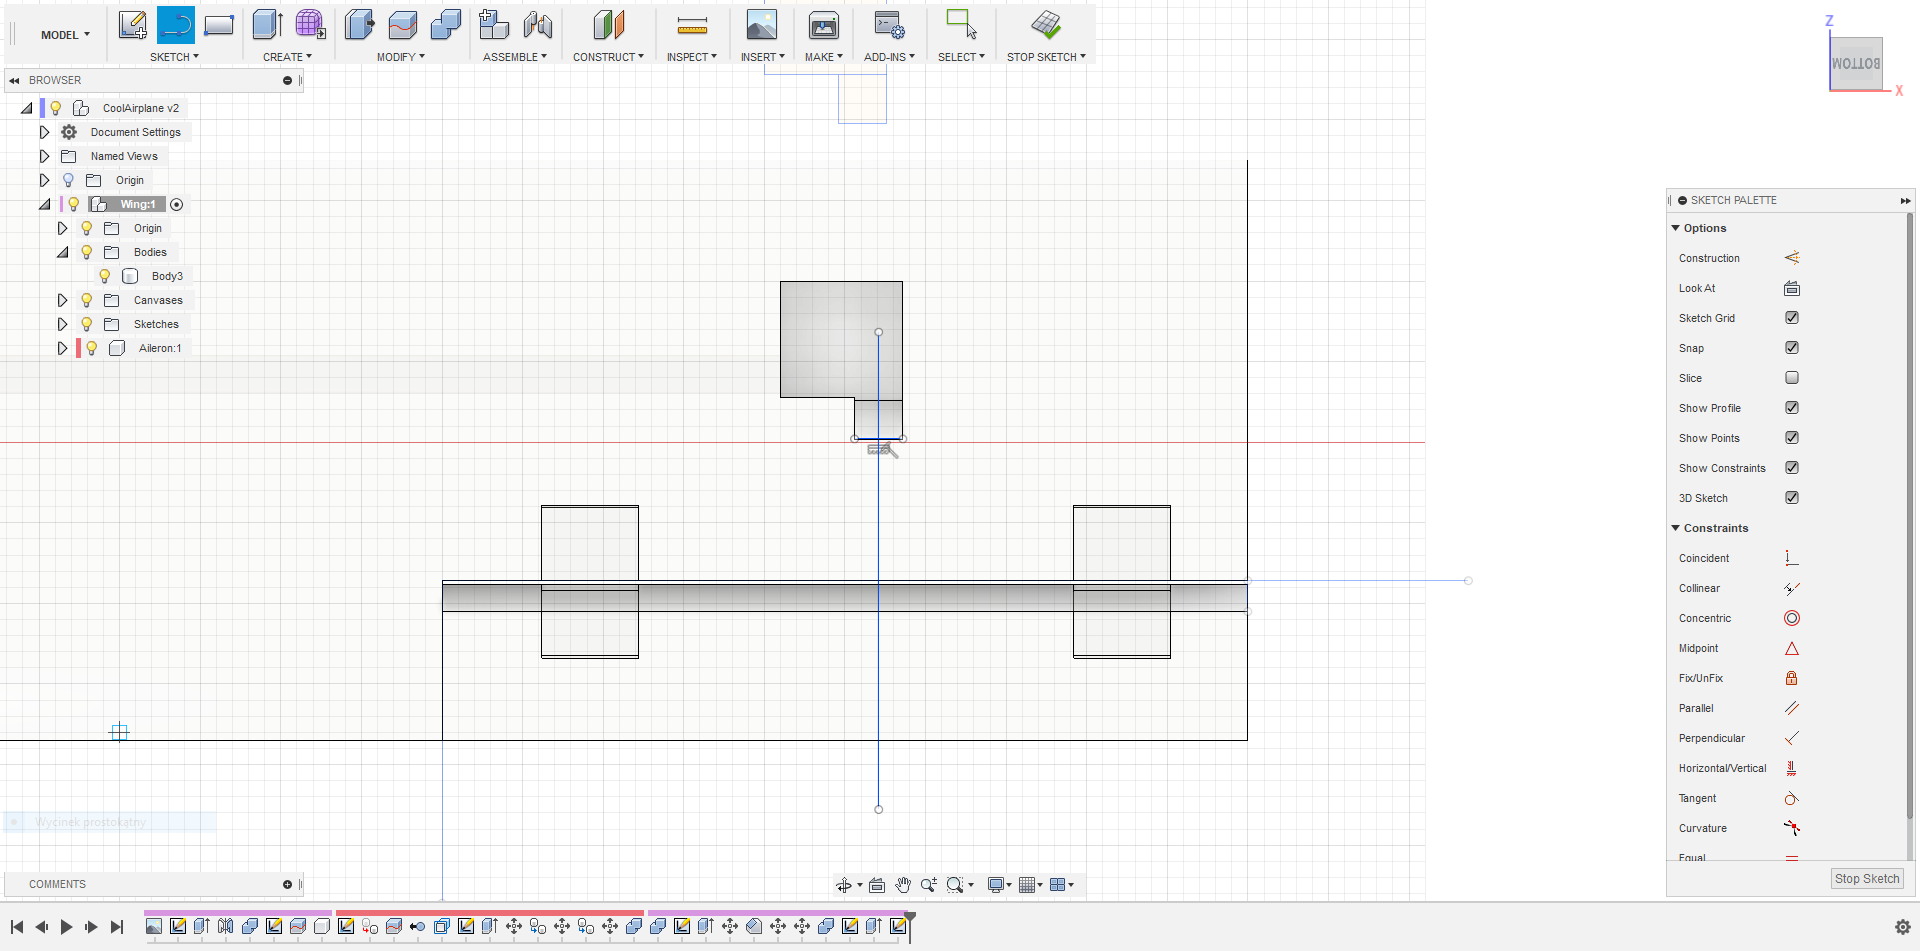Image resolution: width=1920 pixels, height=951 pixels.
Task: Collapse the BROWSER panel arrows
Action: click(x=14, y=80)
